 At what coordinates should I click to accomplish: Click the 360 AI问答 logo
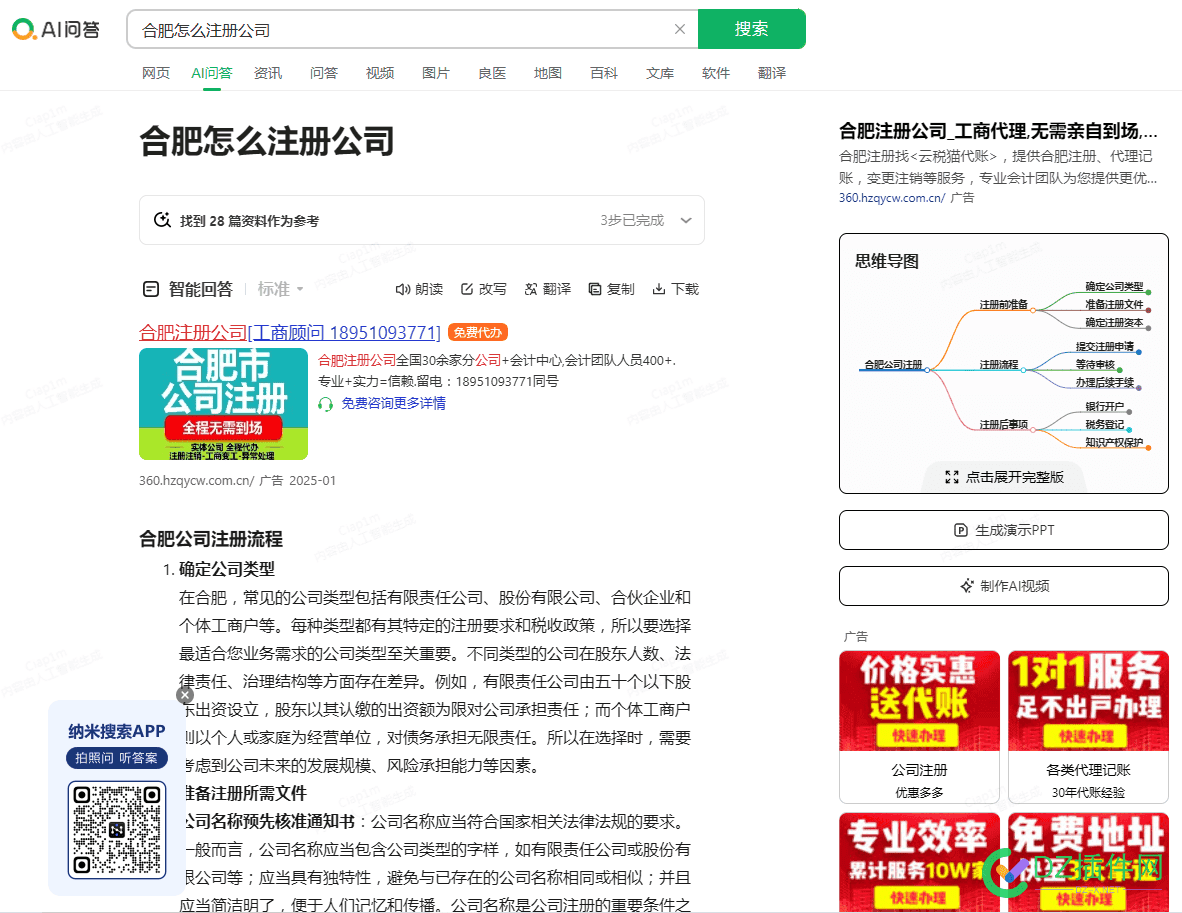point(56,29)
